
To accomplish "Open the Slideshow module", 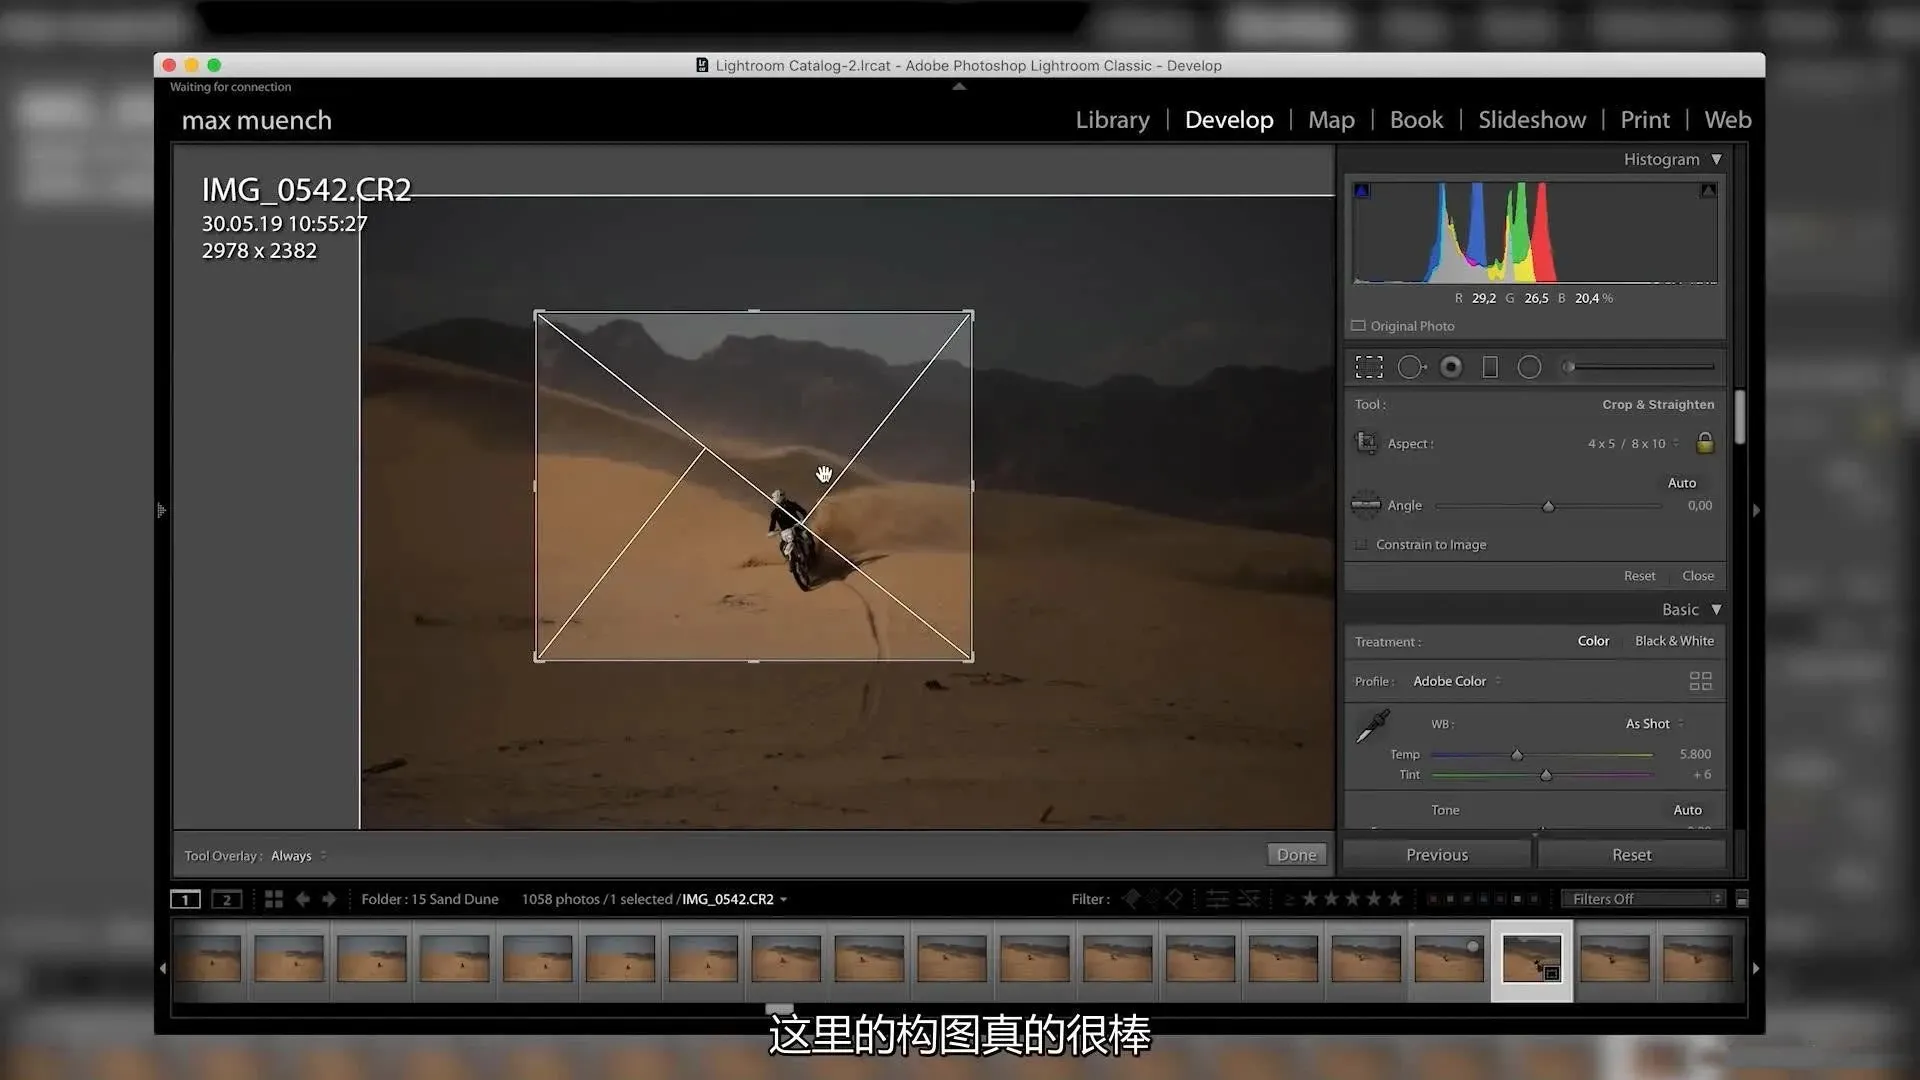I will tap(1531, 120).
